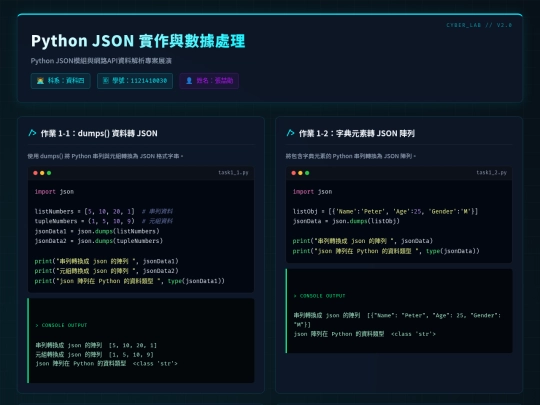Click the description starting 使用 dumps() 將 Python
540x405 pixels.
coord(105,156)
